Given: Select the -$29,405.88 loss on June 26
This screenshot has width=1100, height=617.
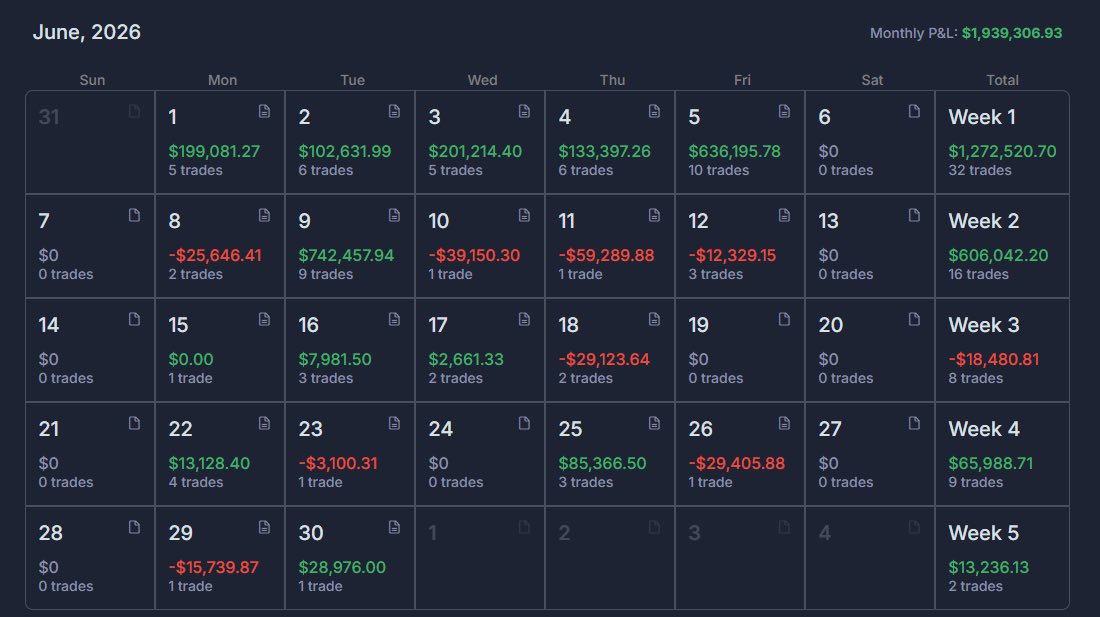Looking at the screenshot, I should point(737,463).
